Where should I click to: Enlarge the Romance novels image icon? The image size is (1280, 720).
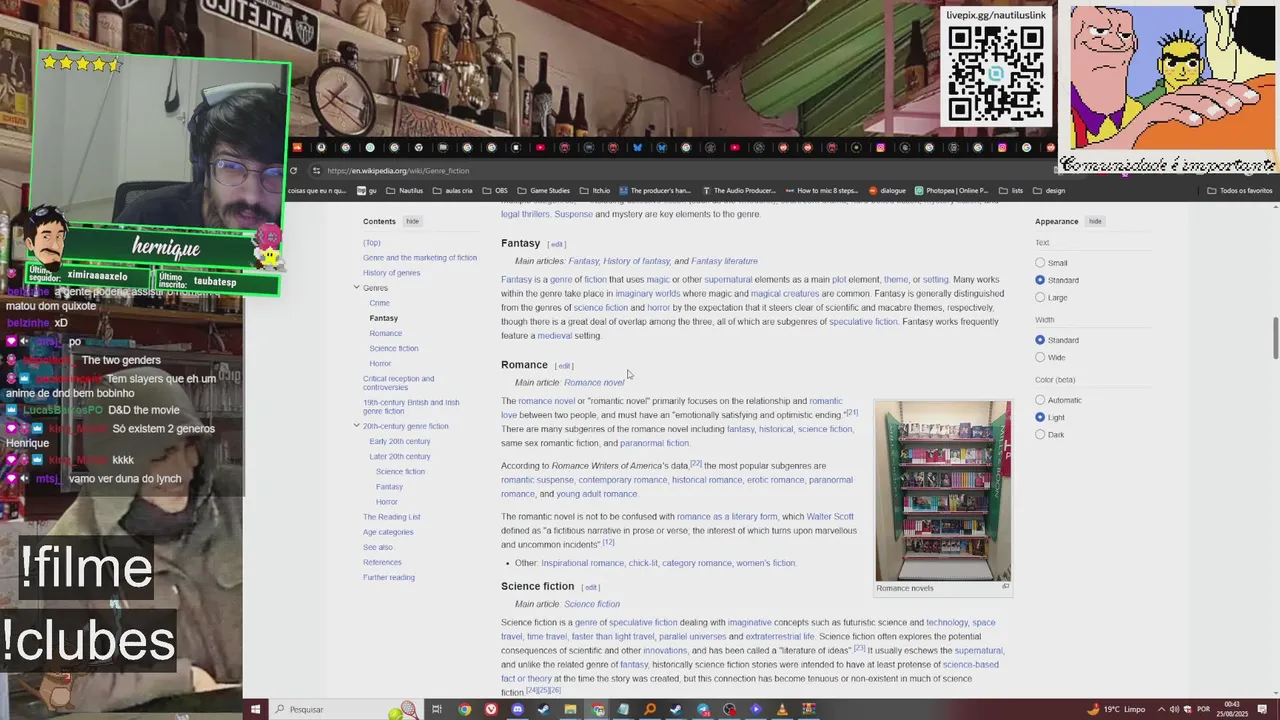pyautogui.click(x=1005, y=587)
